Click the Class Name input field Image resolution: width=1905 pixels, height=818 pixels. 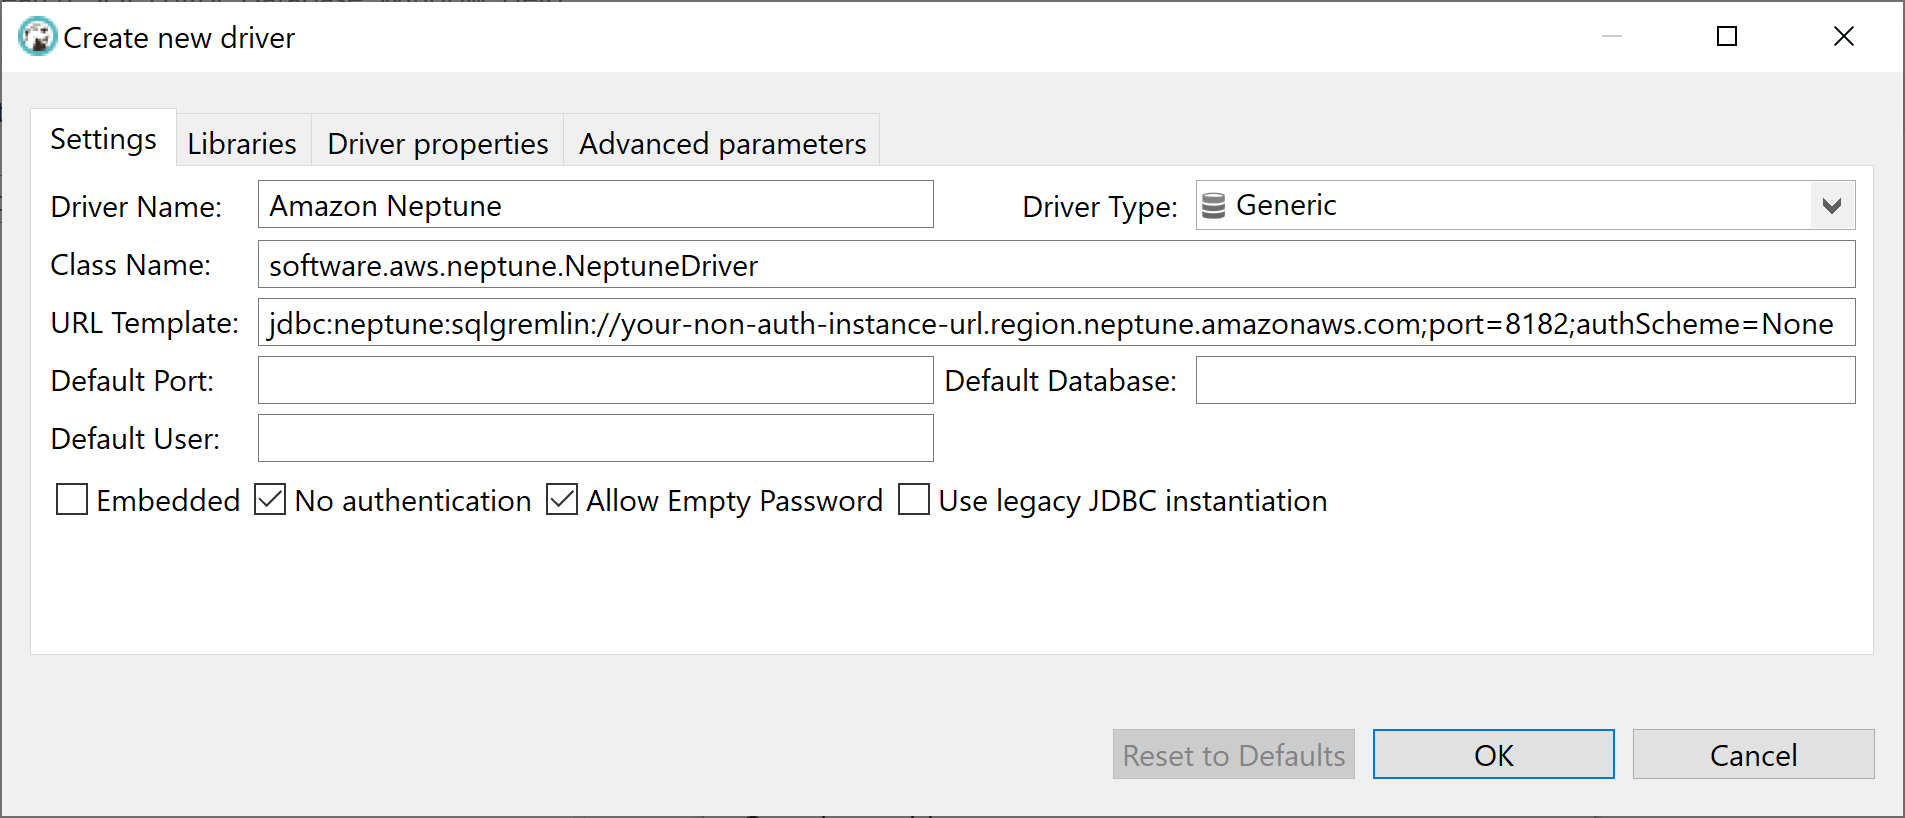pos(1057,264)
